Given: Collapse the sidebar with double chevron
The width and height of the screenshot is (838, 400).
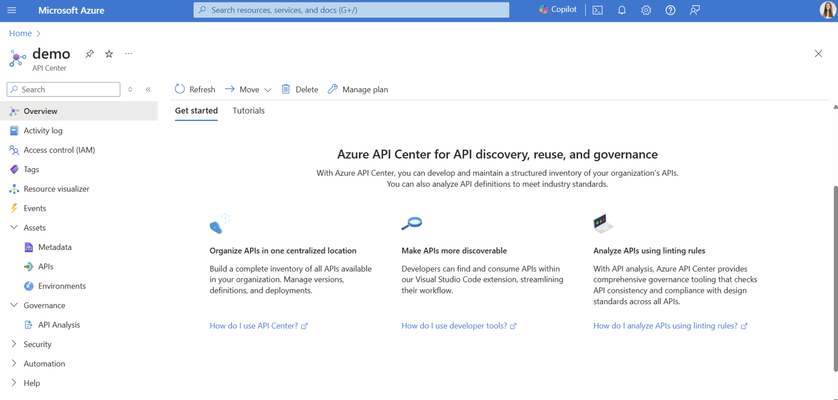Looking at the screenshot, I should pos(148,89).
